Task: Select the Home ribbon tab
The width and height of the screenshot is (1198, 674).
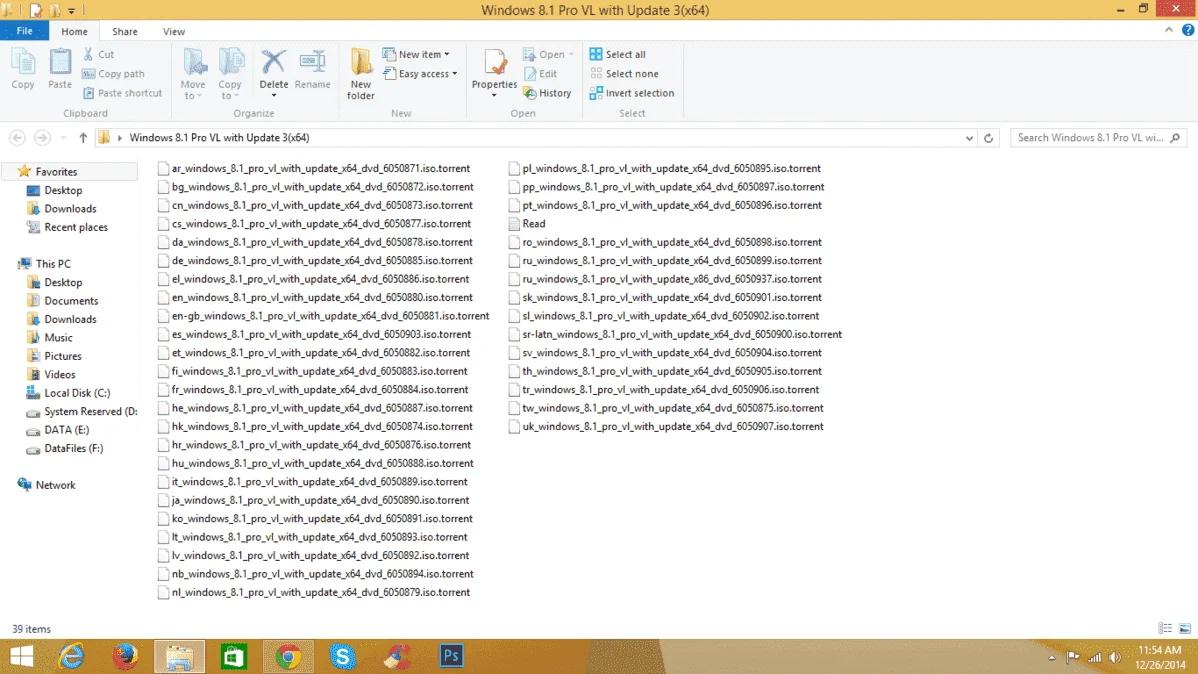Action: click(74, 31)
